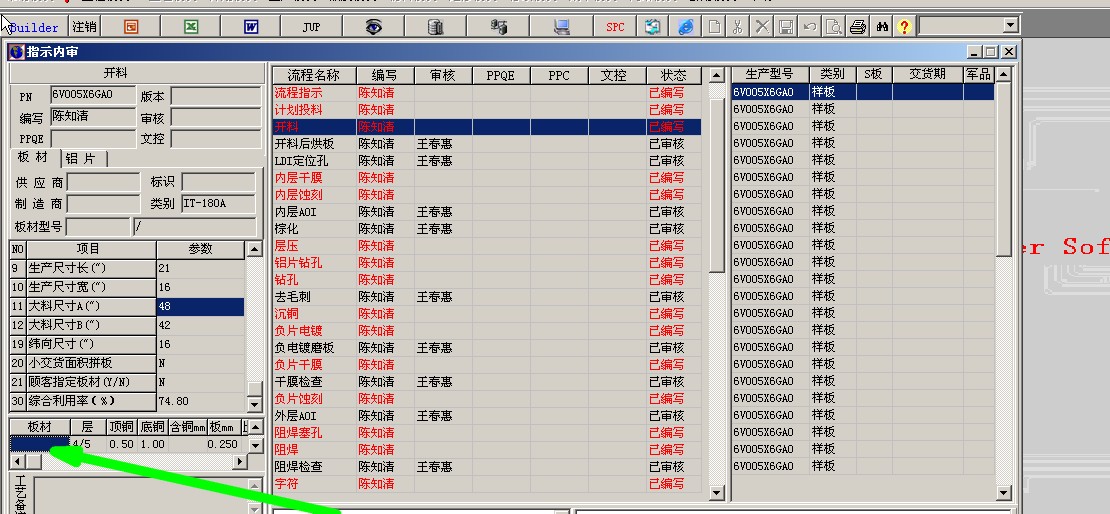Viewport: 1110px width, 514px height.
Task: Click the 版本 input field
Action: [216, 96]
